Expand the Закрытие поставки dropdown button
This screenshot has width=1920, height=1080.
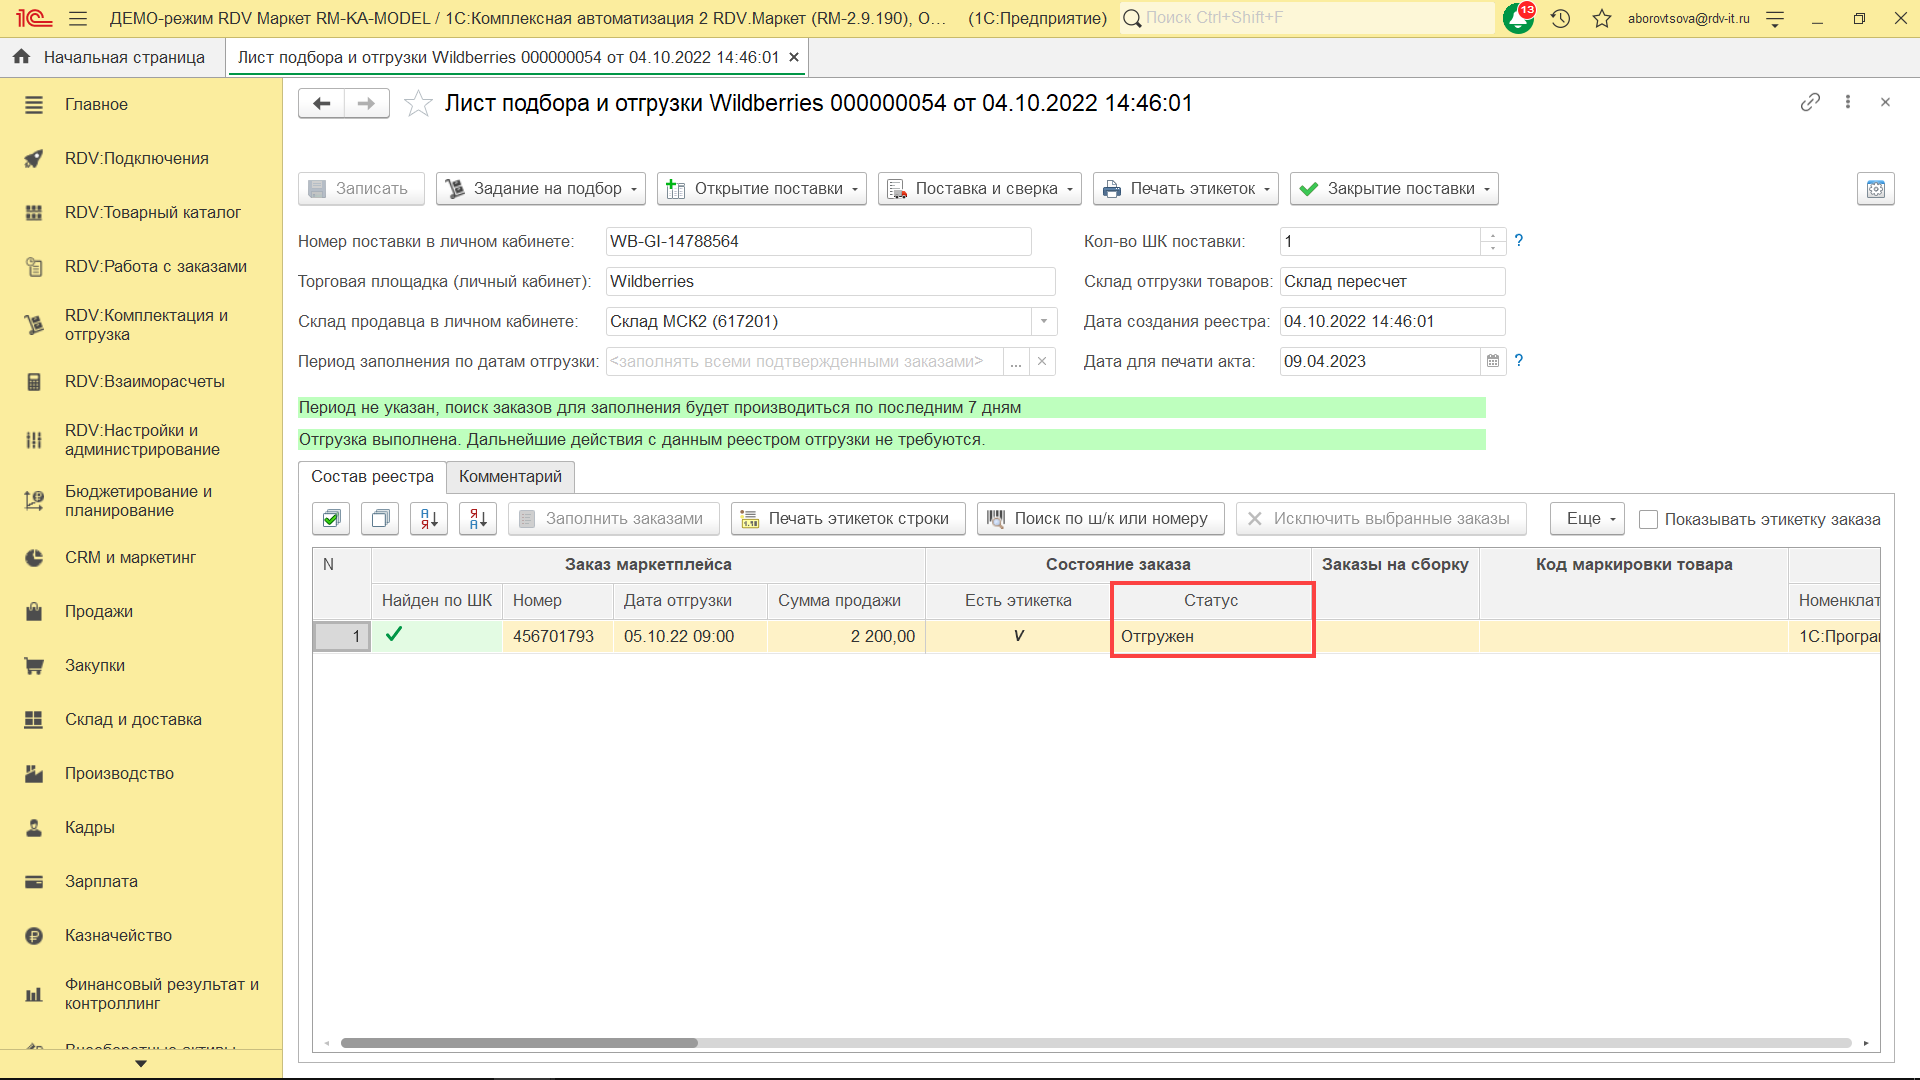(1394, 188)
